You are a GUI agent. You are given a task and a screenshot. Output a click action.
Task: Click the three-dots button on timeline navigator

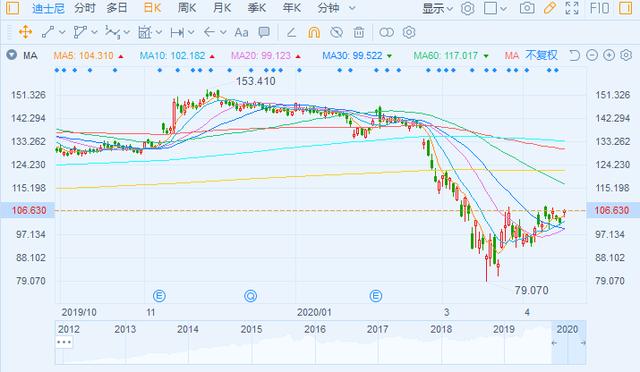[64, 342]
